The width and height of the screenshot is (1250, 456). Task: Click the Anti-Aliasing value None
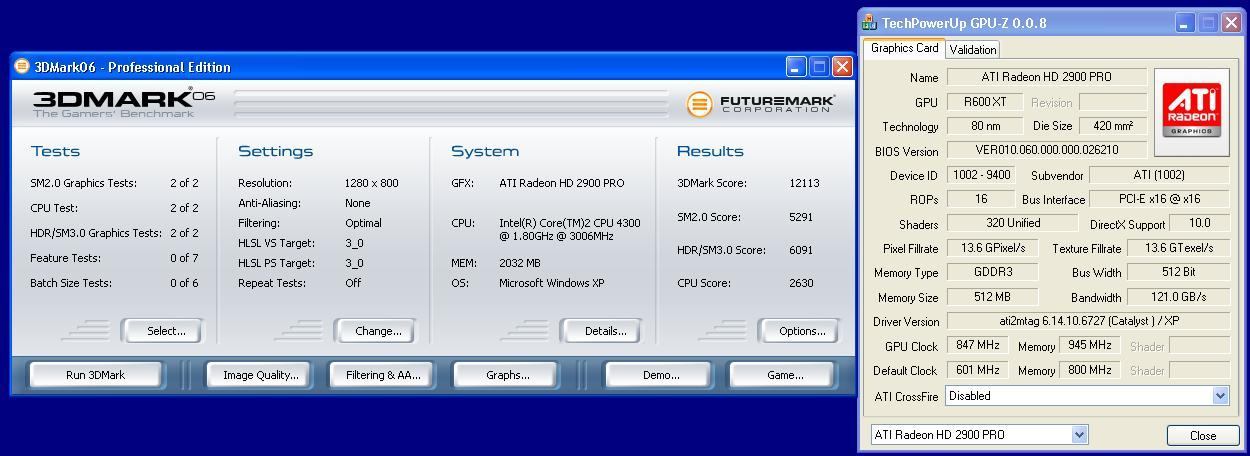(357, 203)
